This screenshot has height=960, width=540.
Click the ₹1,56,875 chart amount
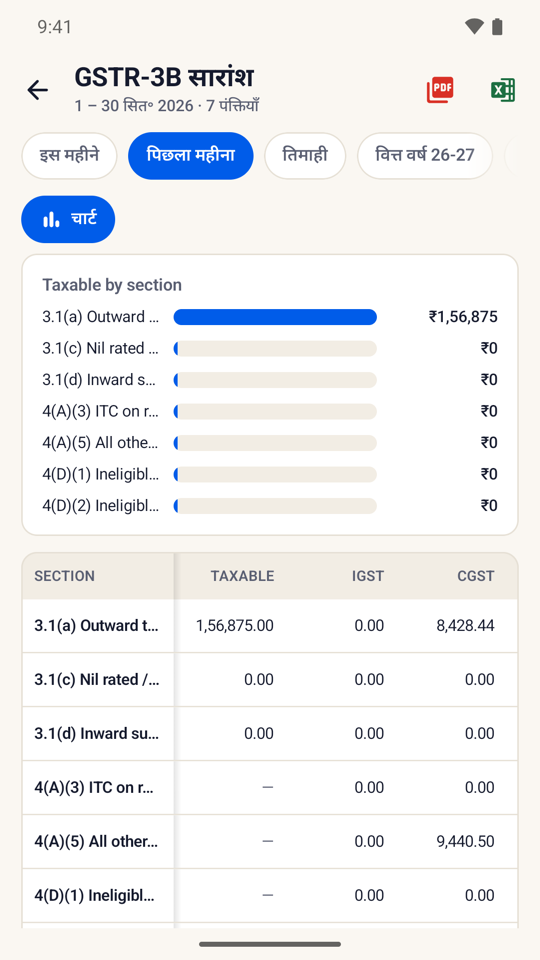(x=463, y=317)
